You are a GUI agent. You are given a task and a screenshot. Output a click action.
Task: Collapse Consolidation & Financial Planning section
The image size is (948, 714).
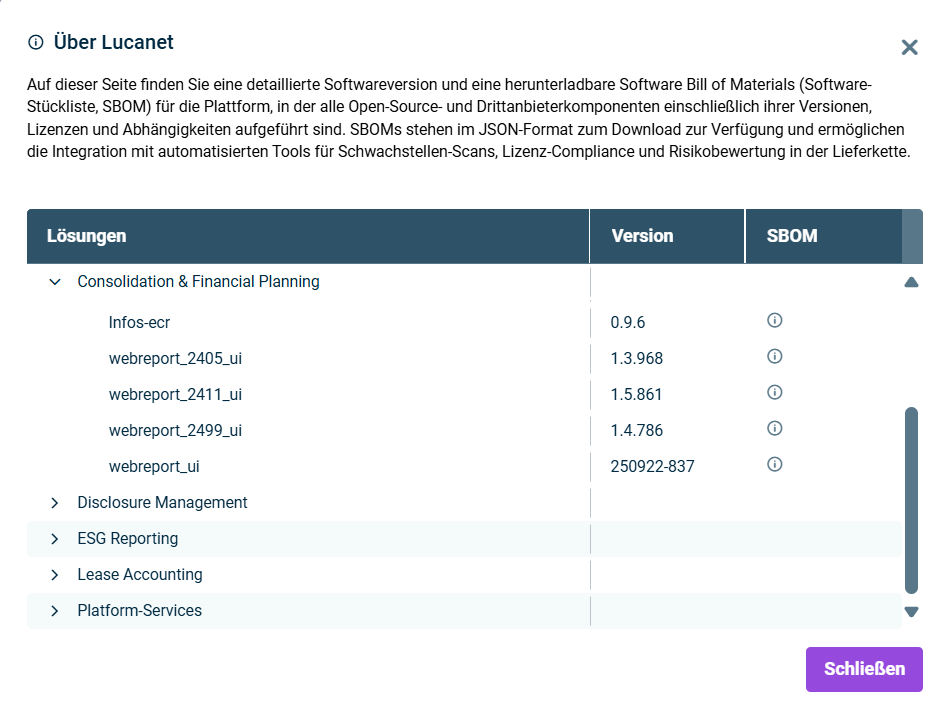55,282
